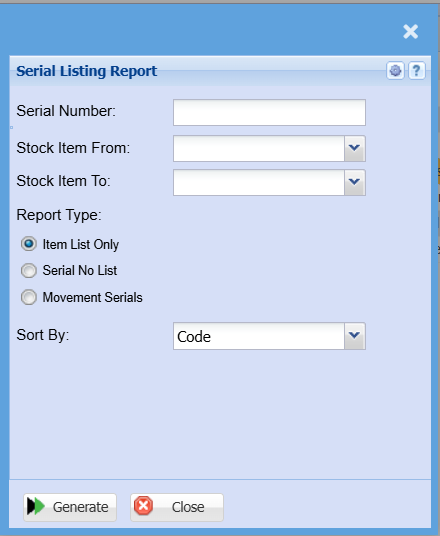
Task: Click the Sort By field showing Code
Action: tap(259, 336)
